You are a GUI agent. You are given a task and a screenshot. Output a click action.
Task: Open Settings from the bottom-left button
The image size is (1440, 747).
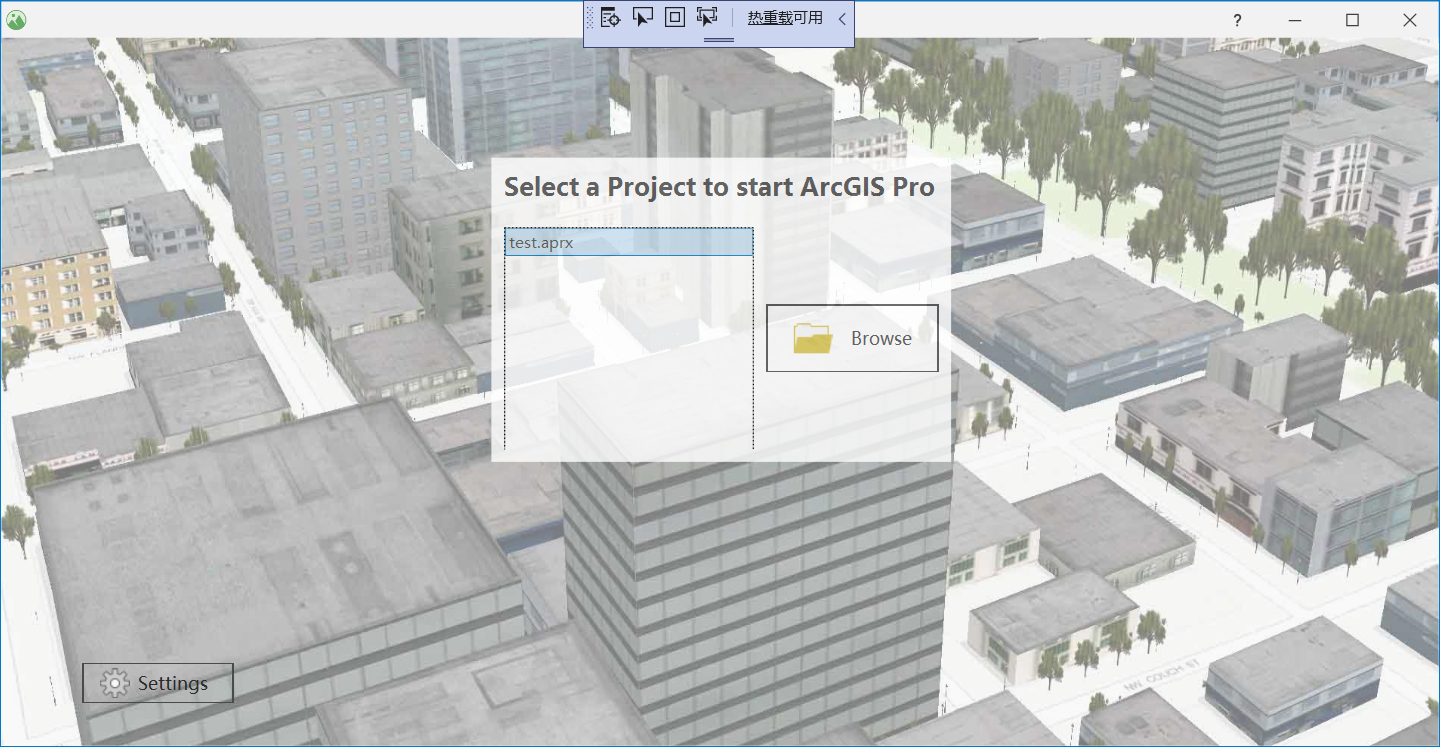157,682
